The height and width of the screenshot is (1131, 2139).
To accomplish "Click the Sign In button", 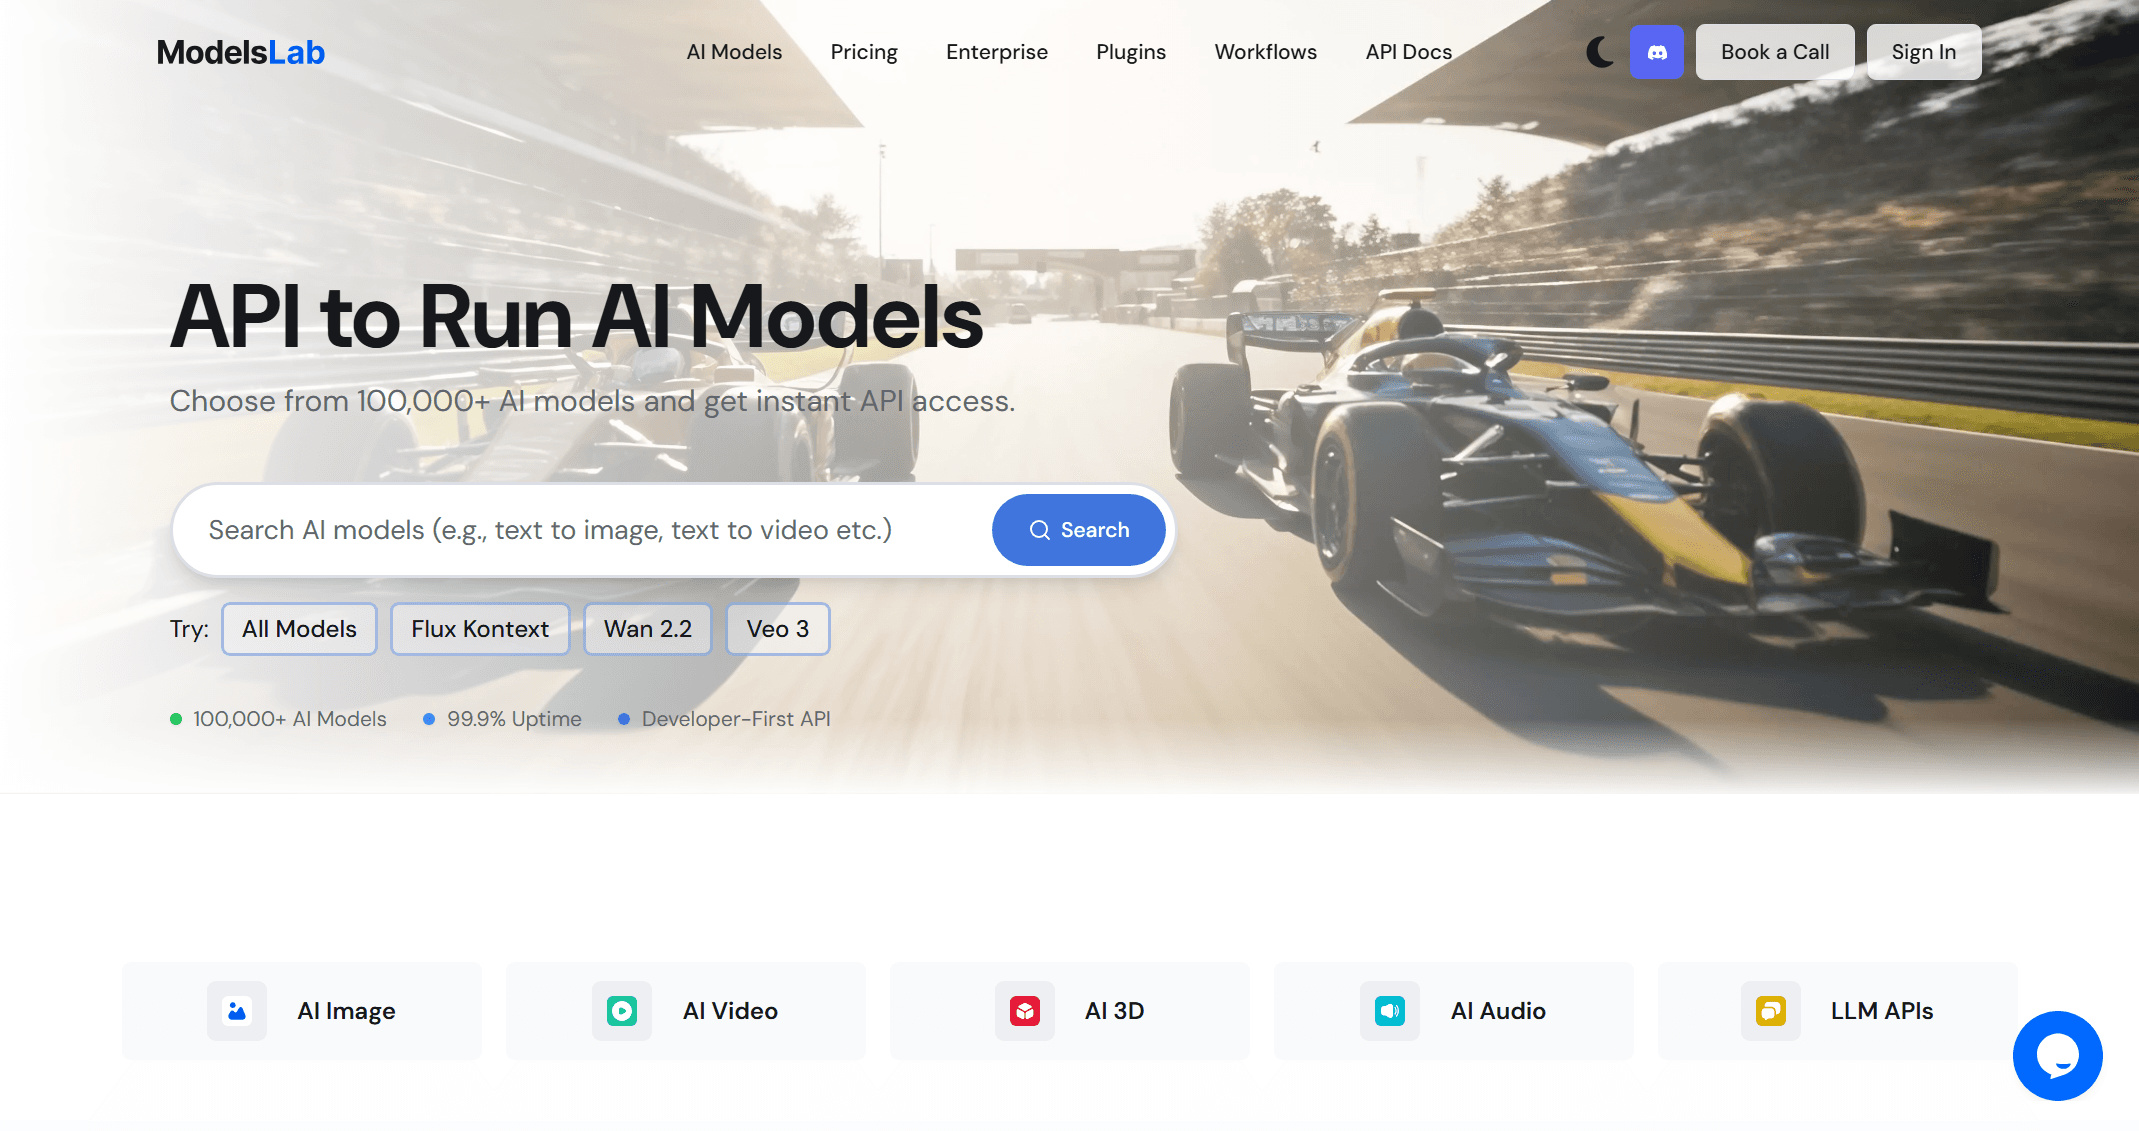I will pyautogui.click(x=1924, y=52).
